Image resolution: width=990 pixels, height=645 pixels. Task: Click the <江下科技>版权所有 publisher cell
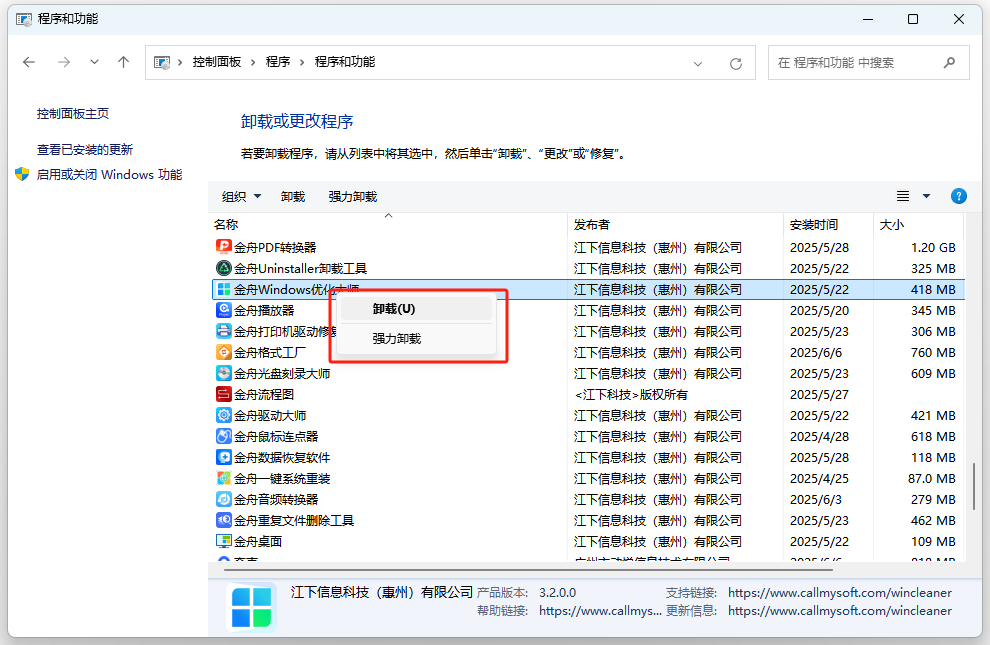(631, 394)
